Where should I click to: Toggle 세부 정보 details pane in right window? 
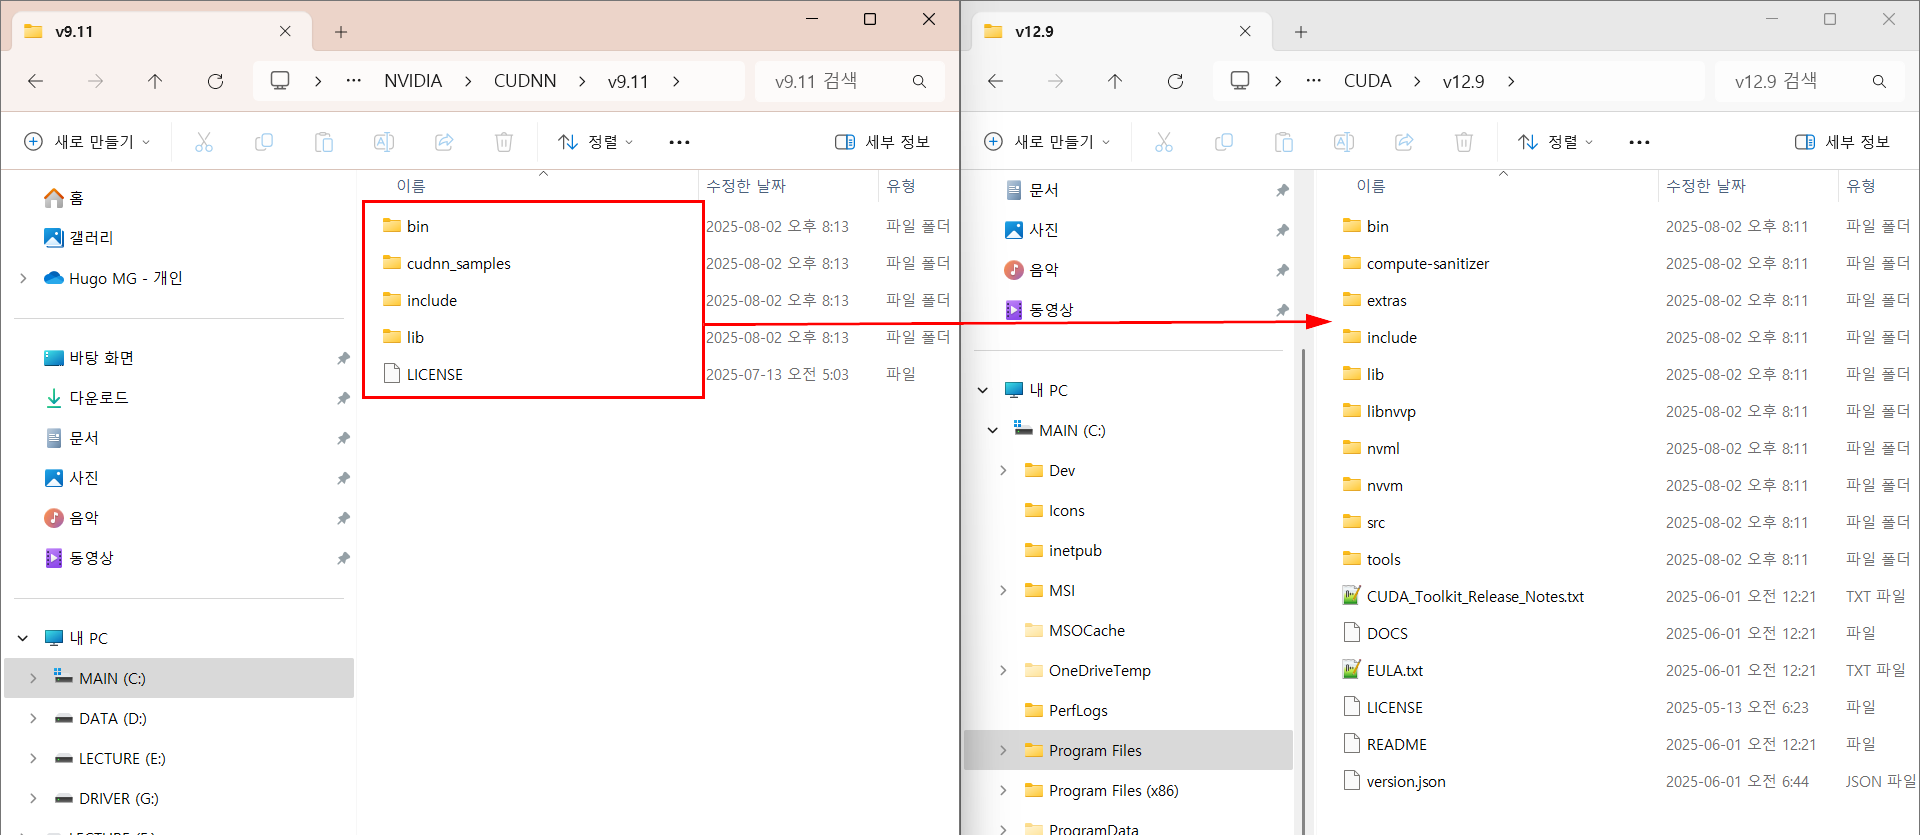1842,142
